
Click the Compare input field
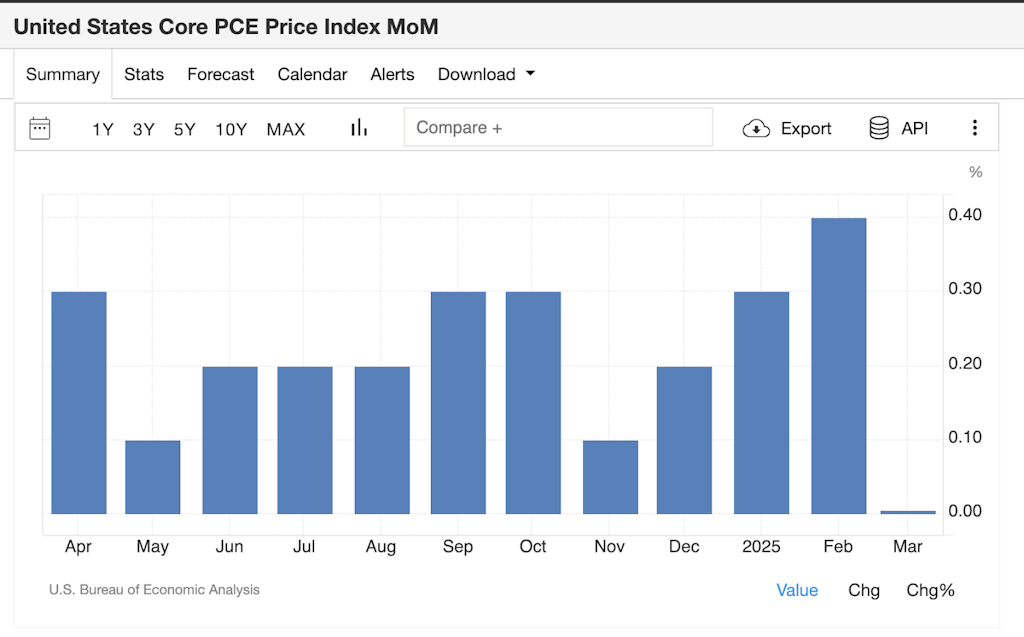click(x=558, y=128)
